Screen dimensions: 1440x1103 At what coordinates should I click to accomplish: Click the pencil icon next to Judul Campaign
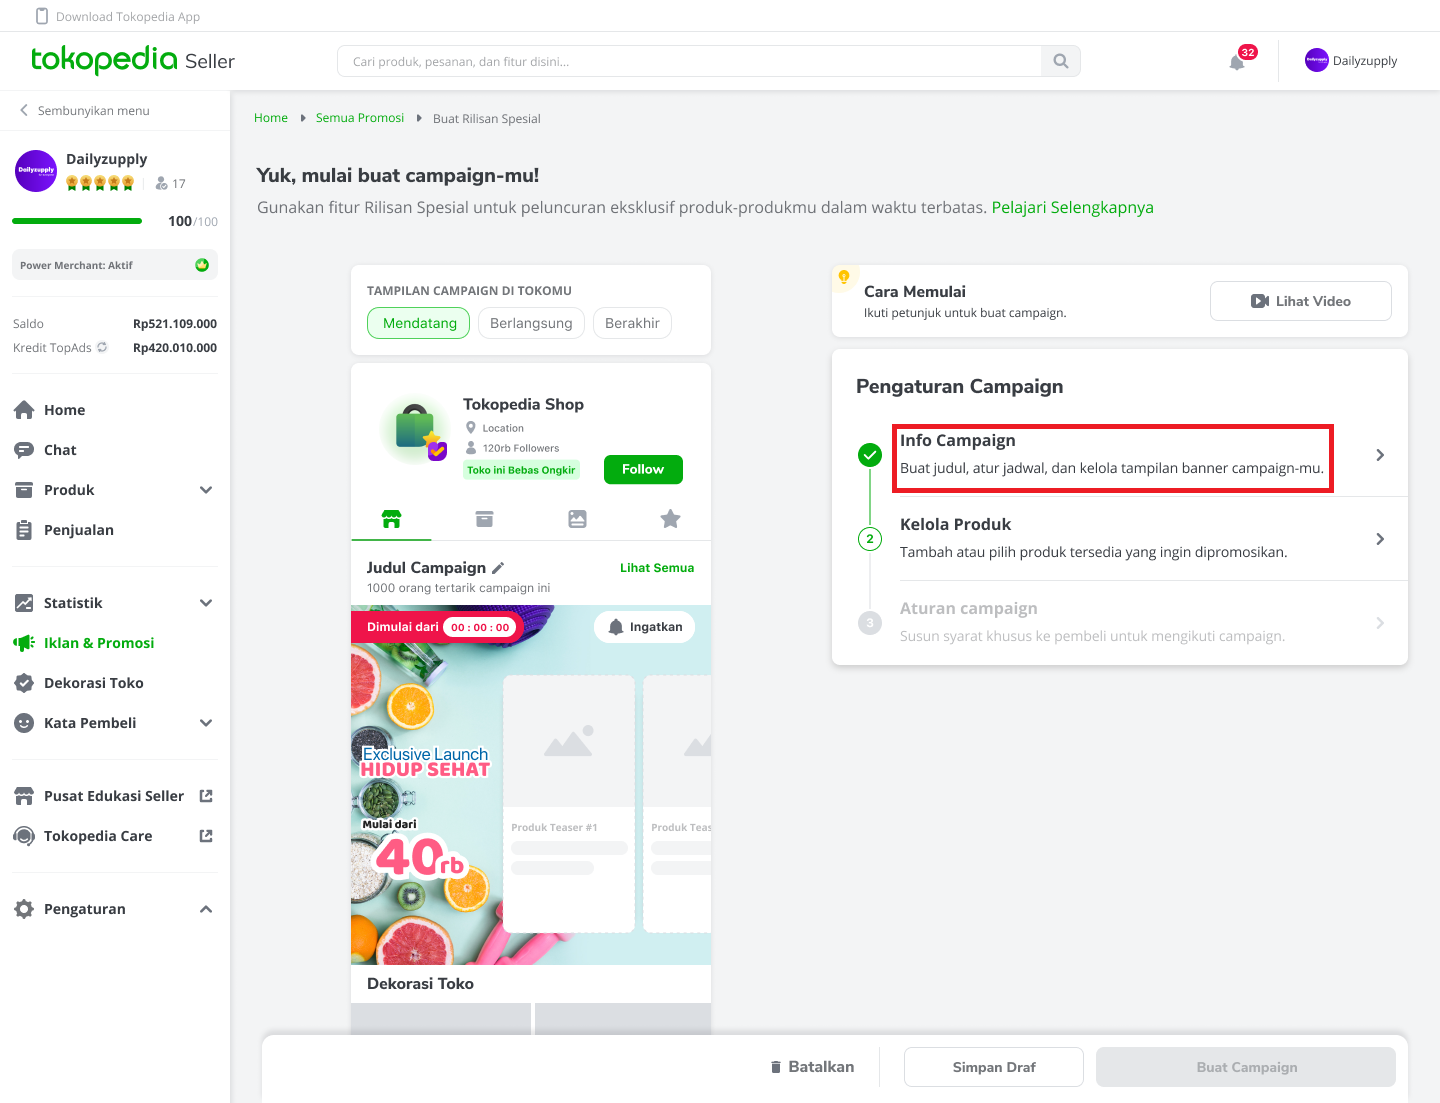click(x=498, y=568)
